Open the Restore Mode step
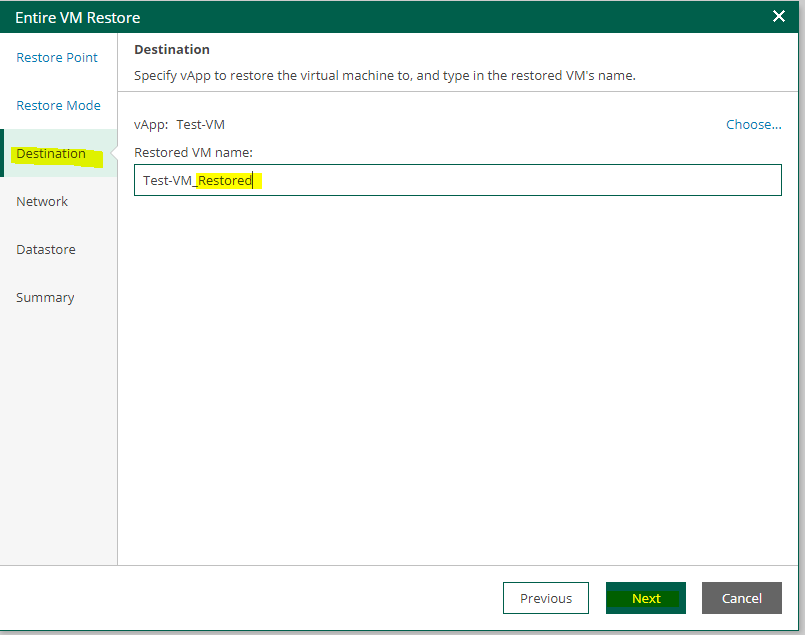805x635 pixels. pos(58,106)
